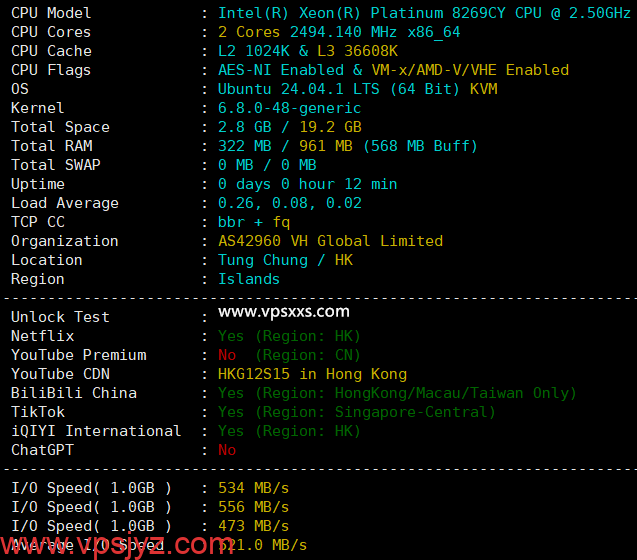637x560 pixels.
Task: Click the 'Netflix' label
Action: (42, 336)
